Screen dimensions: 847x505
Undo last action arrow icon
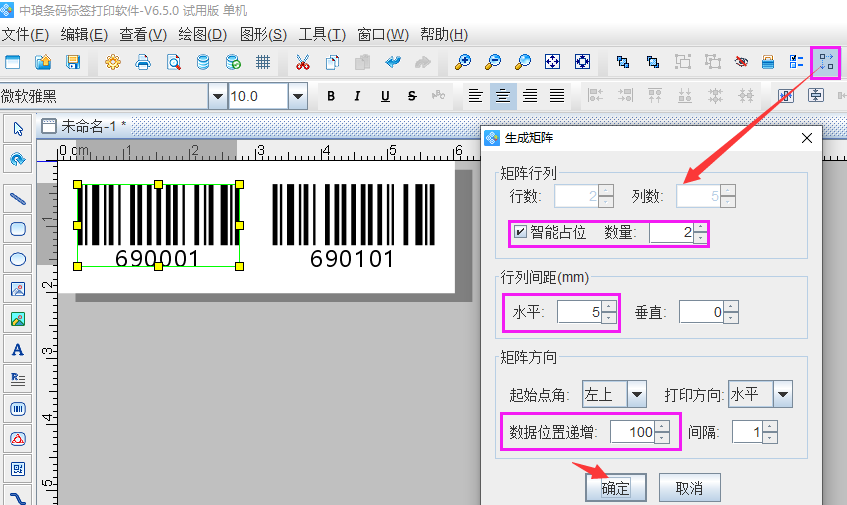[393, 62]
